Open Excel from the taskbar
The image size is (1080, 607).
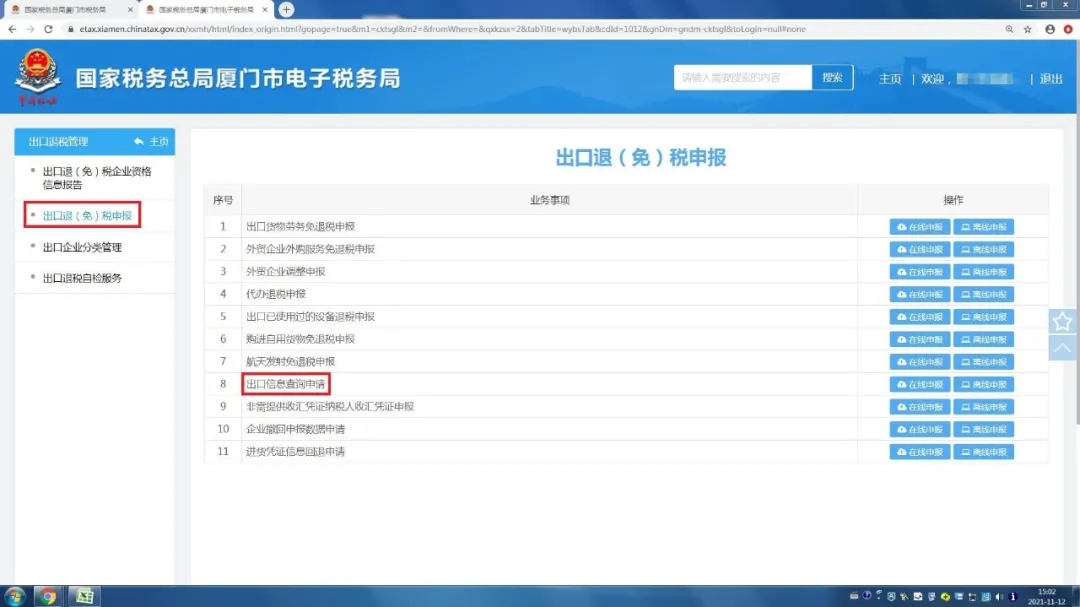click(x=86, y=596)
